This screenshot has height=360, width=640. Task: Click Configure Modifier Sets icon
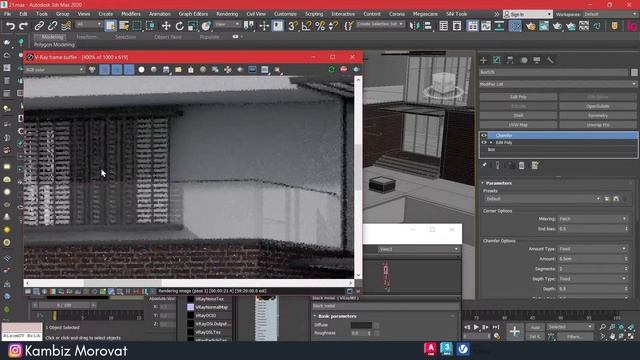coord(535,165)
